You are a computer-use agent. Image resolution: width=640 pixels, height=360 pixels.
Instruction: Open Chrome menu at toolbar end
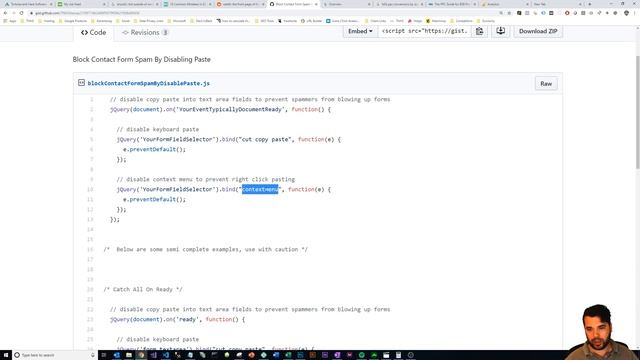(634, 13)
